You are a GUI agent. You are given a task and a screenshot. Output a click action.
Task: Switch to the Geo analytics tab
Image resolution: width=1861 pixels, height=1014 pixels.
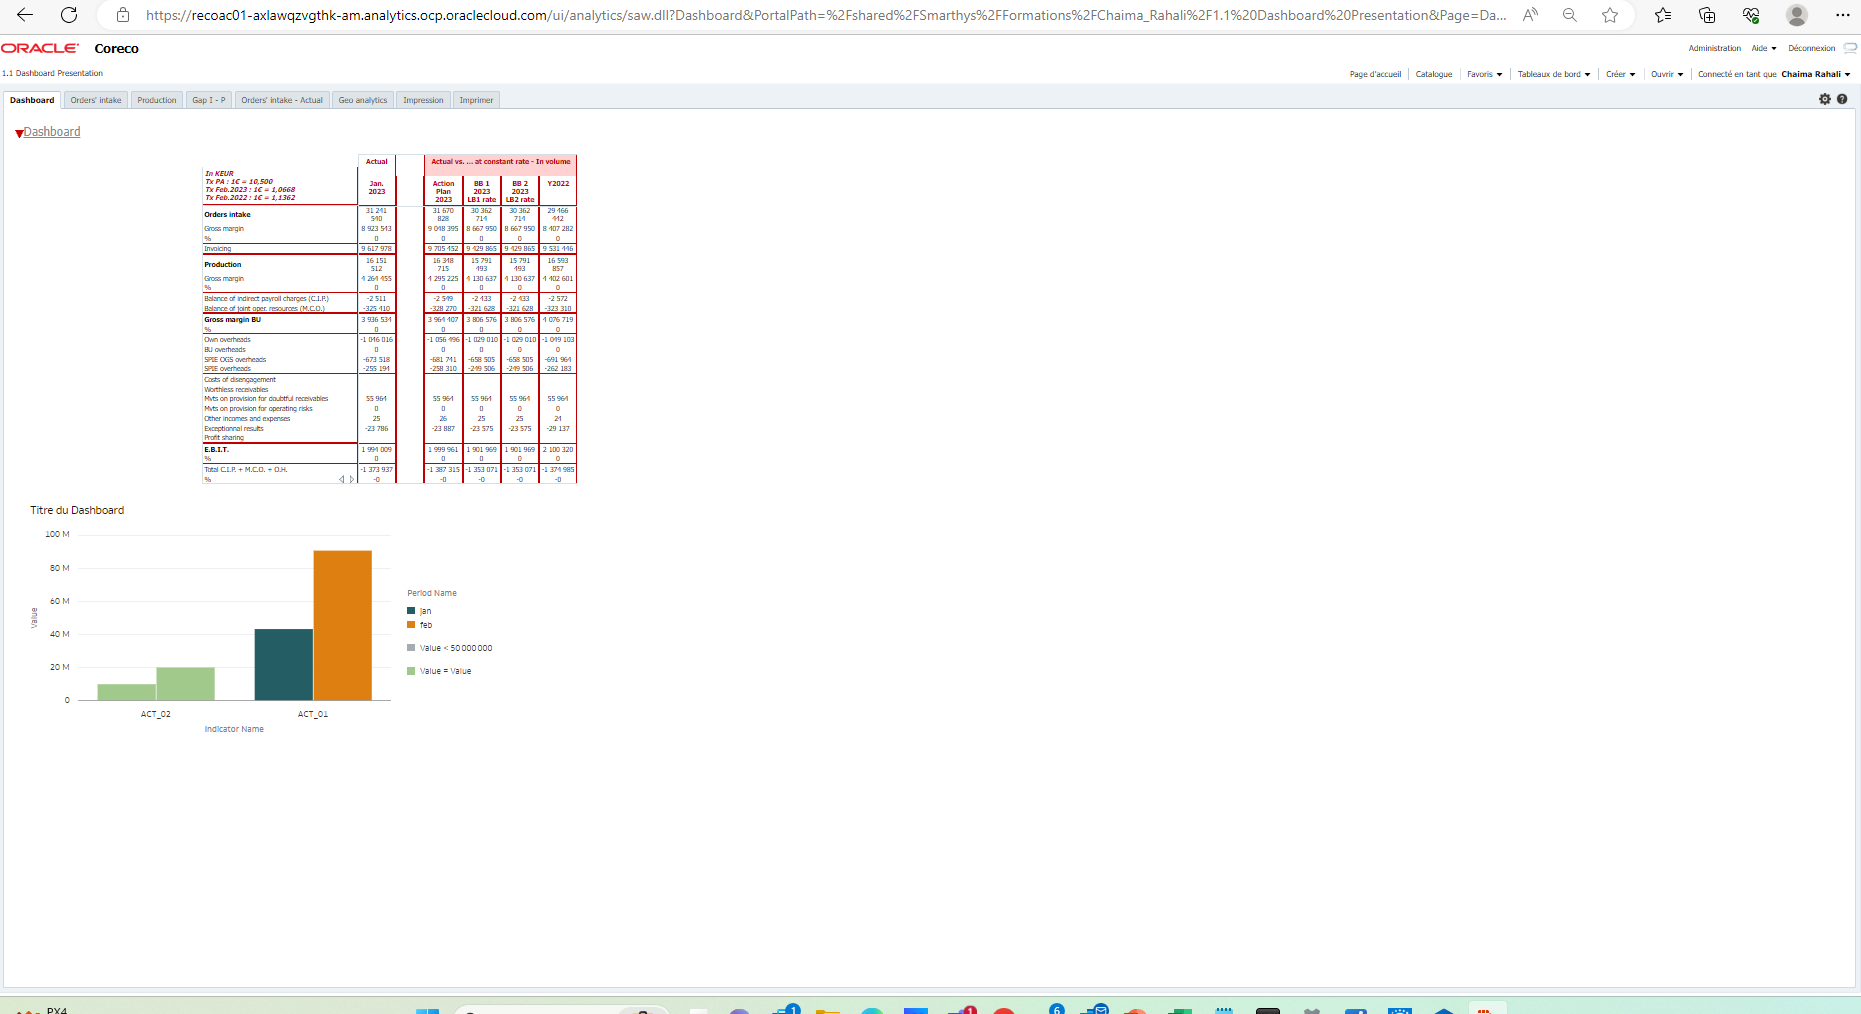pyautogui.click(x=363, y=100)
